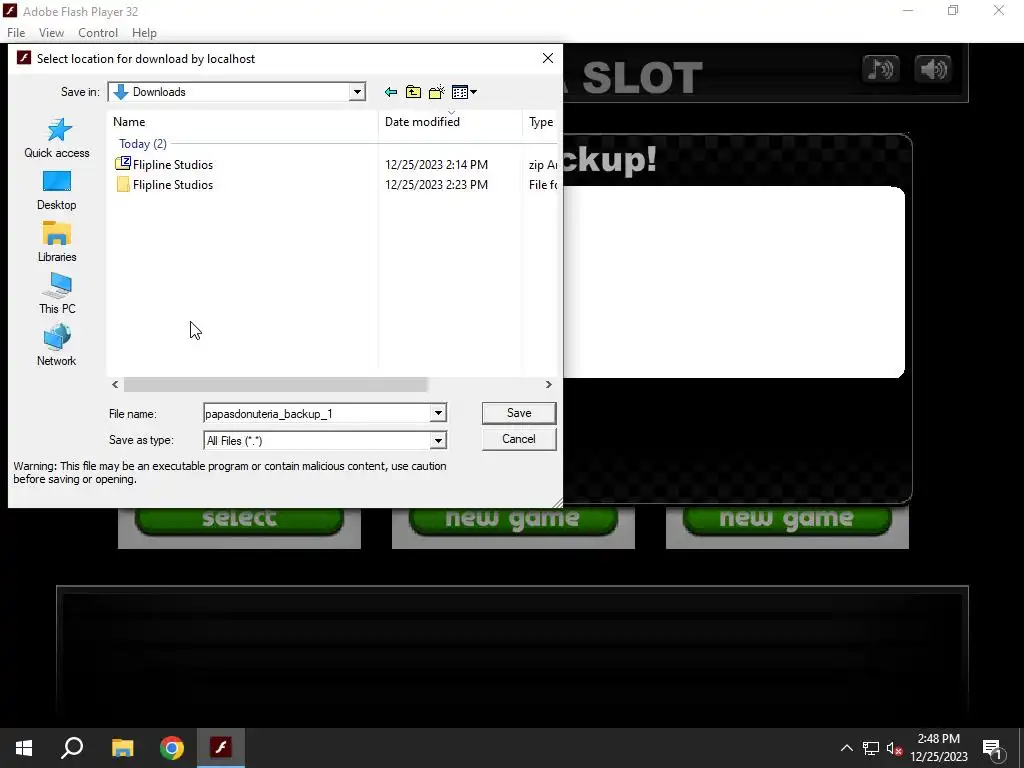Go up one folder level
The image size is (1024, 768).
pos(413,92)
